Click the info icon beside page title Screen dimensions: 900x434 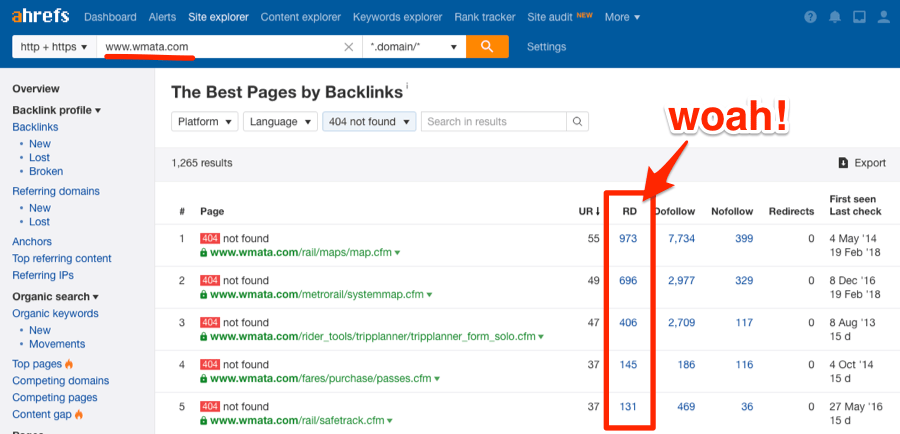click(408, 87)
